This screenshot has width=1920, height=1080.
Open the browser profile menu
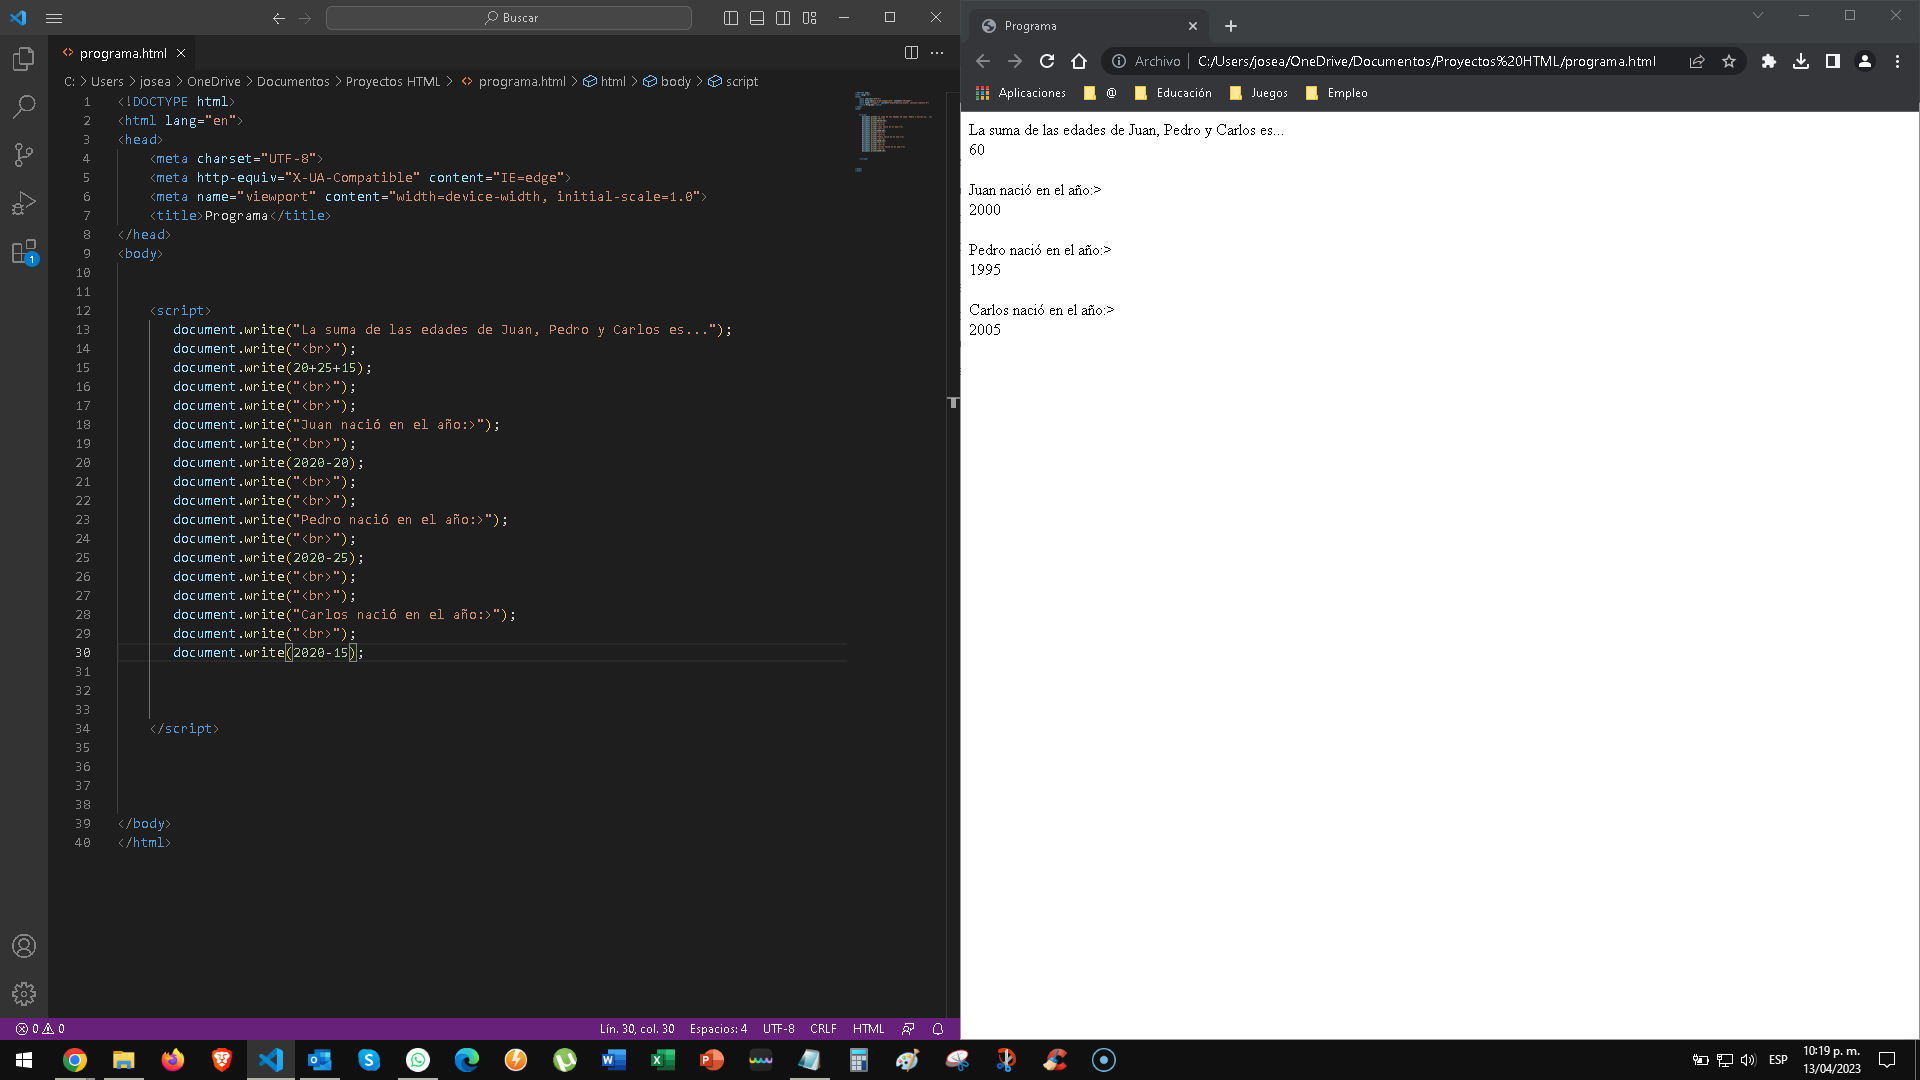click(x=1865, y=61)
